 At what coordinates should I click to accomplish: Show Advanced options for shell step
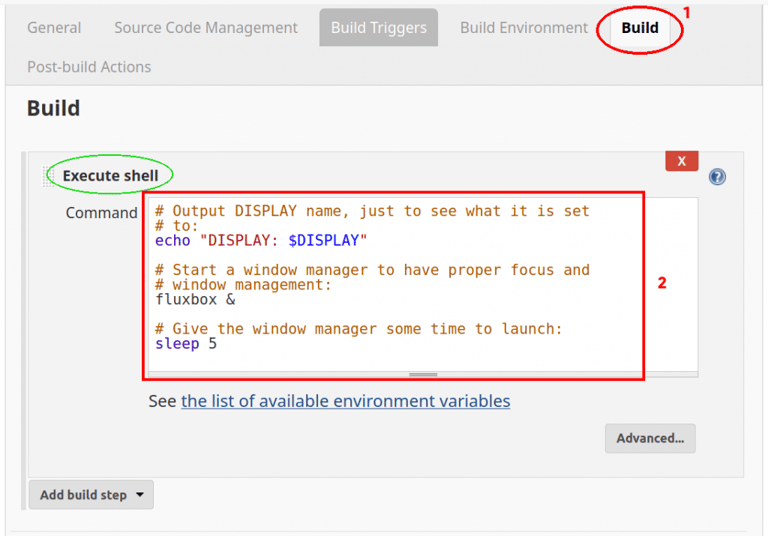650,438
